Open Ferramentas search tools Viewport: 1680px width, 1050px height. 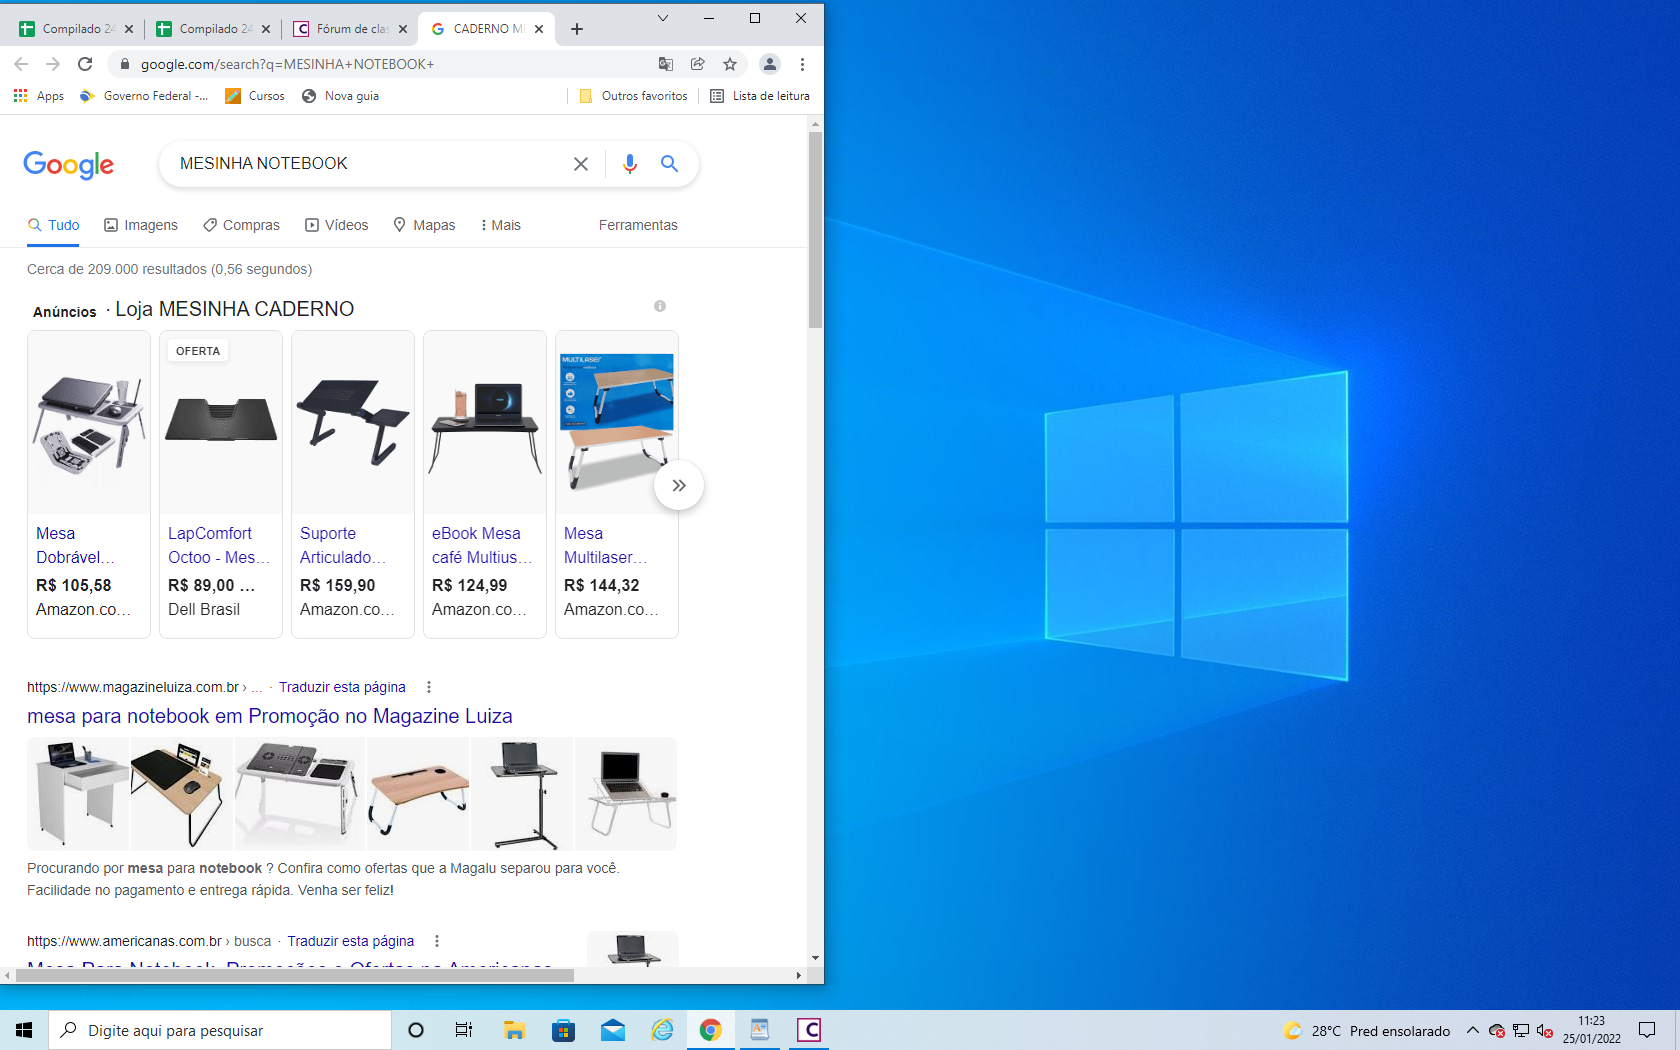(638, 225)
